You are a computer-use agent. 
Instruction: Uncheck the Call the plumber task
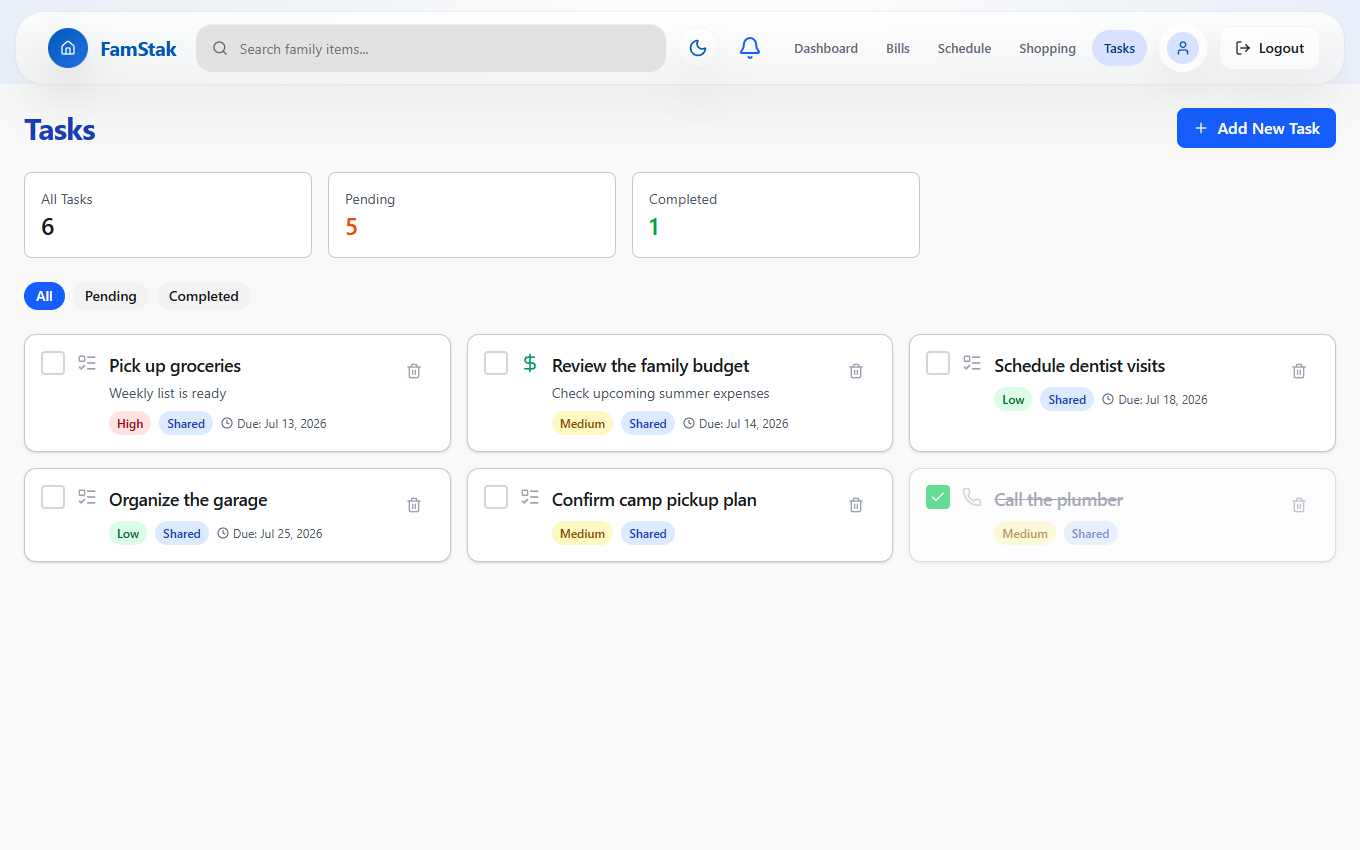(x=938, y=497)
